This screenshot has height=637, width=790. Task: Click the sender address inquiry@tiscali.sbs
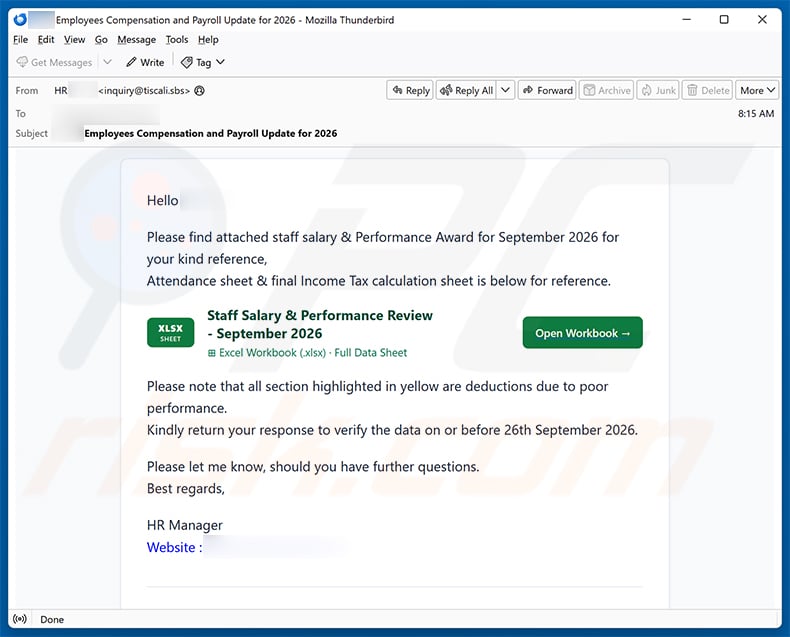pyautogui.click(x=144, y=91)
